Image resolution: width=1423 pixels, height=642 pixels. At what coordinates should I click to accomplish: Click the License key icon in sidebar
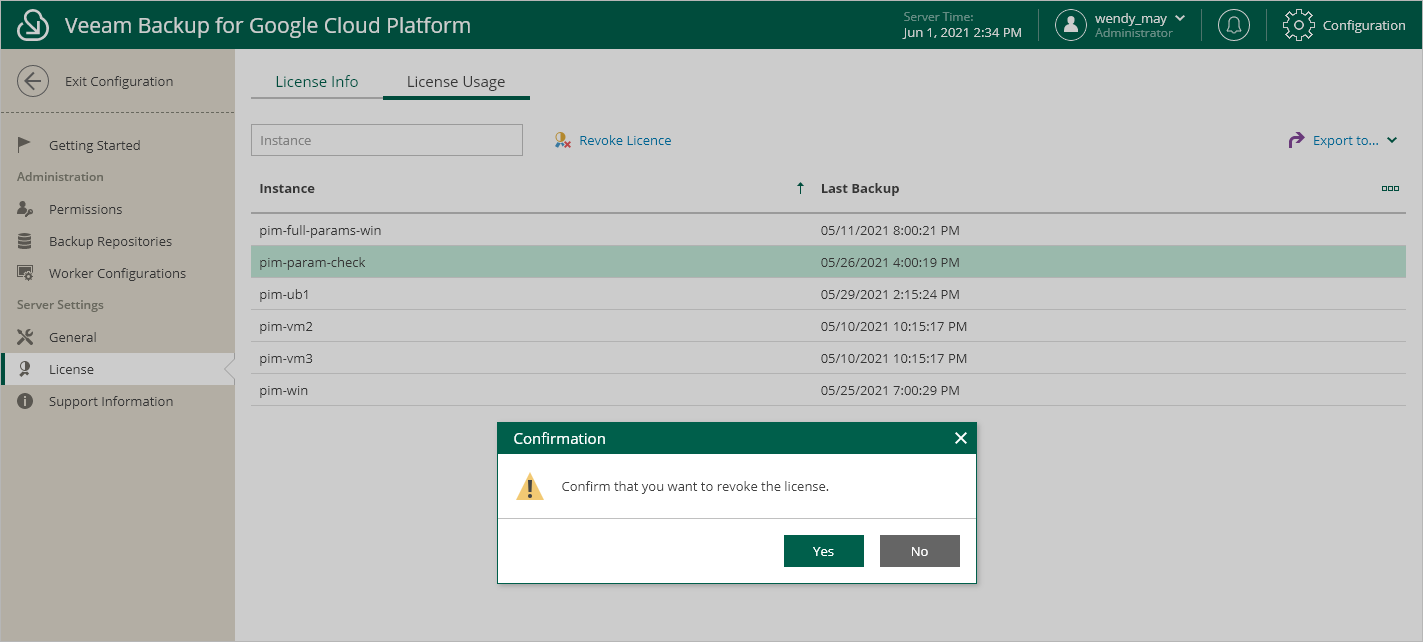click(25, 369)
